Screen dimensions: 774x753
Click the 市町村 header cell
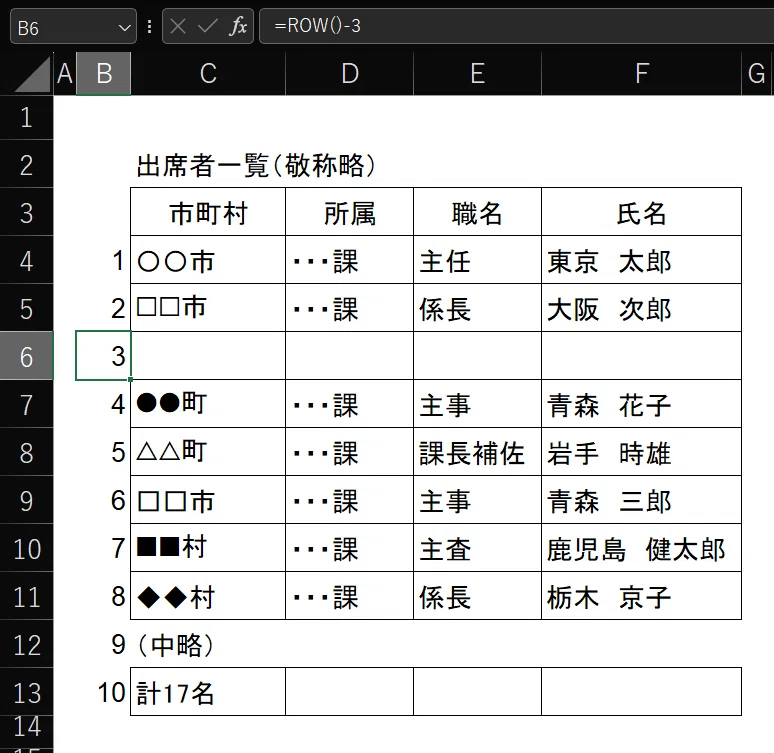(x=208, y=213)
